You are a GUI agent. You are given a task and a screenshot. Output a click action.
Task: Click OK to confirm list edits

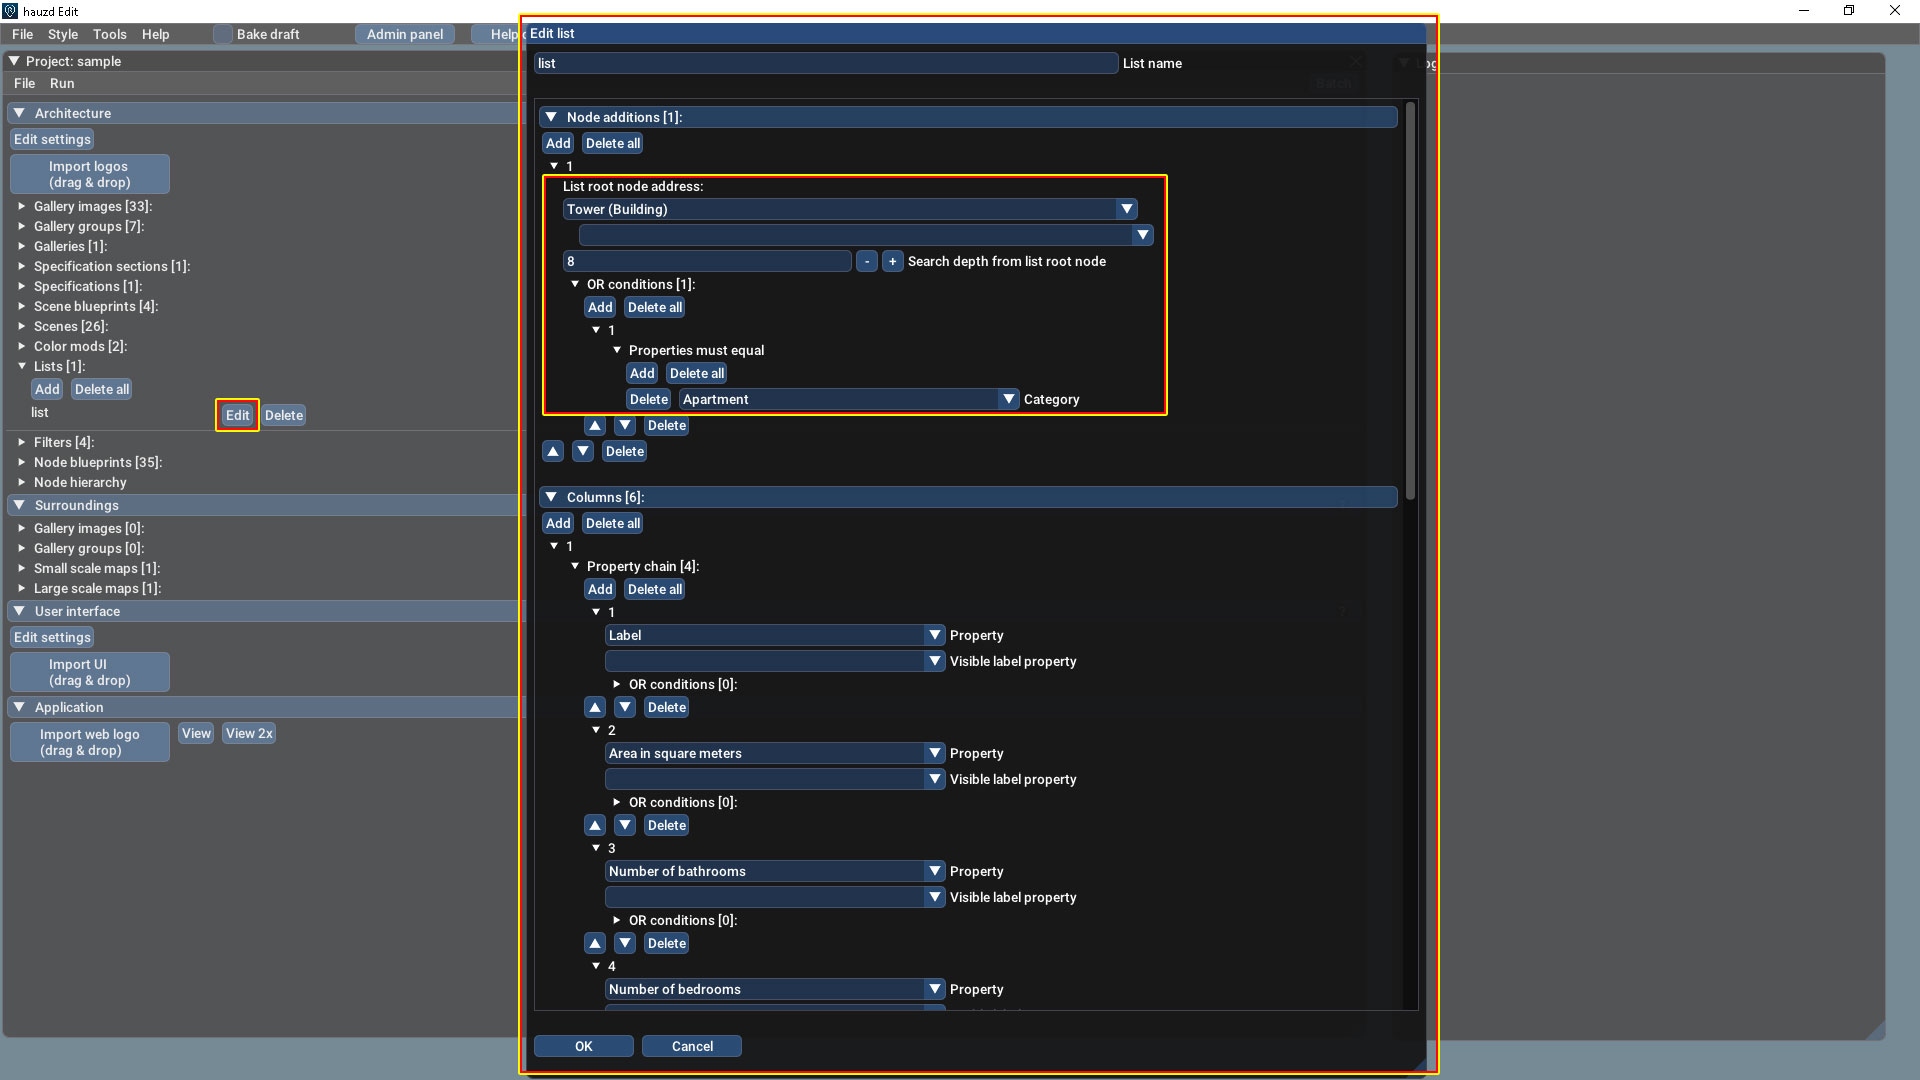coord(583,1046)
